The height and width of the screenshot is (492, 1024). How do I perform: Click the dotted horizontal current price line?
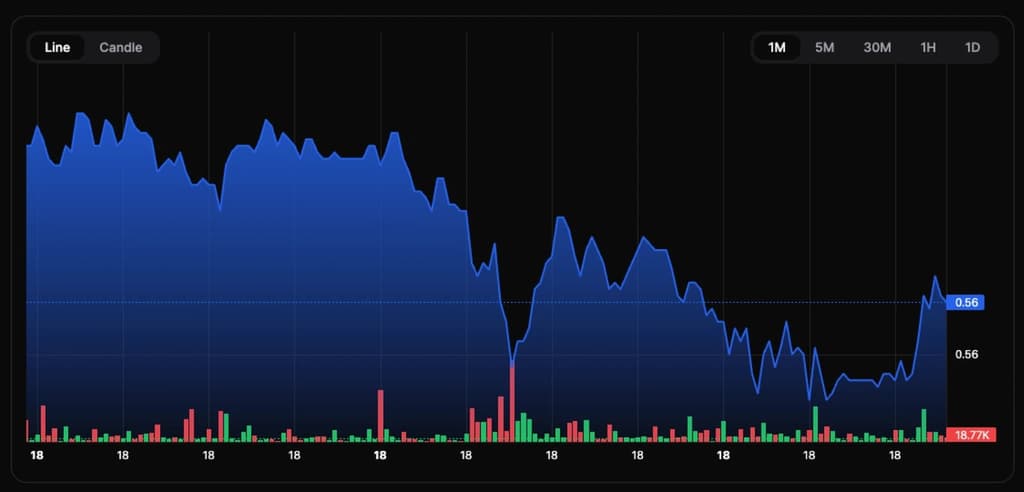tap(300, 301)
